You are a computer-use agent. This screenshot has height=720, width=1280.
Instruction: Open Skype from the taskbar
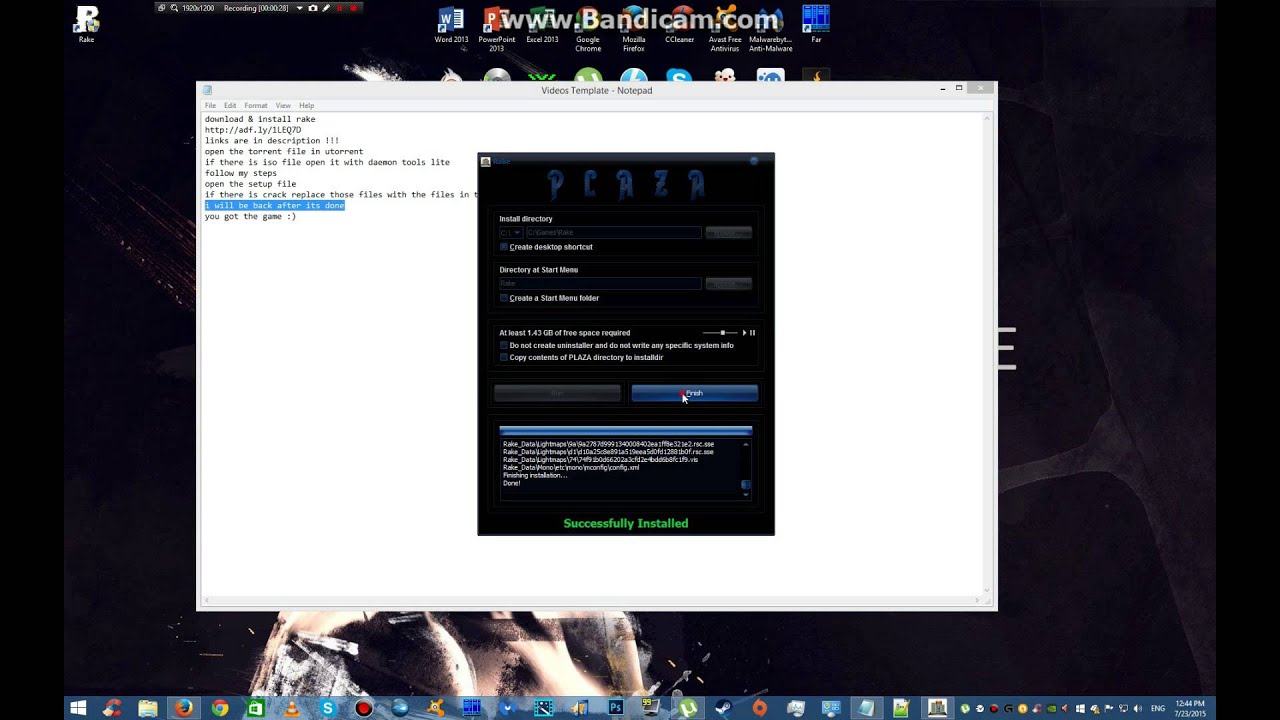pos(328,708)
